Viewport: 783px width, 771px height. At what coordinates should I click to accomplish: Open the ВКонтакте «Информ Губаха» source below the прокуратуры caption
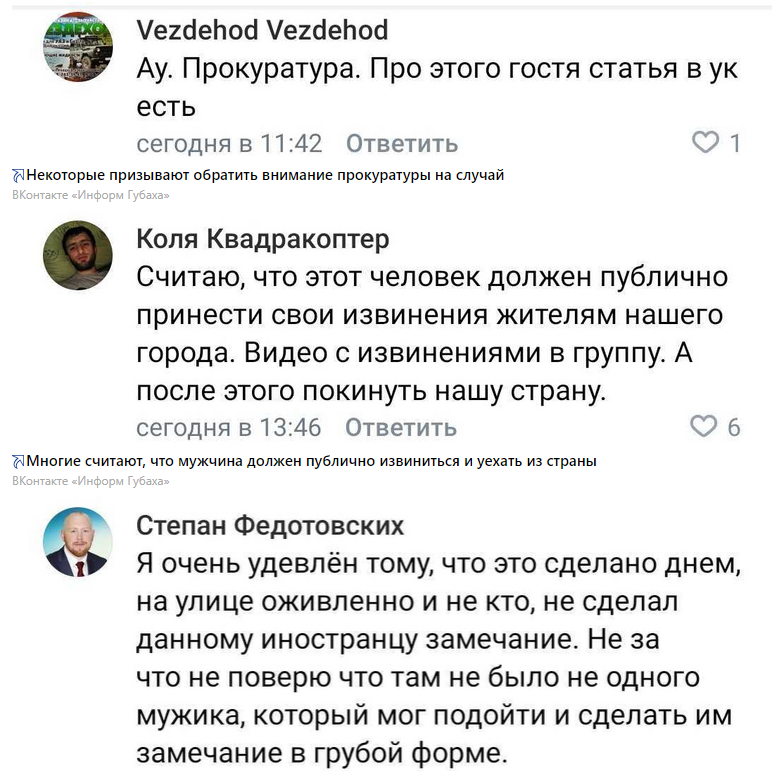point(91,195)
